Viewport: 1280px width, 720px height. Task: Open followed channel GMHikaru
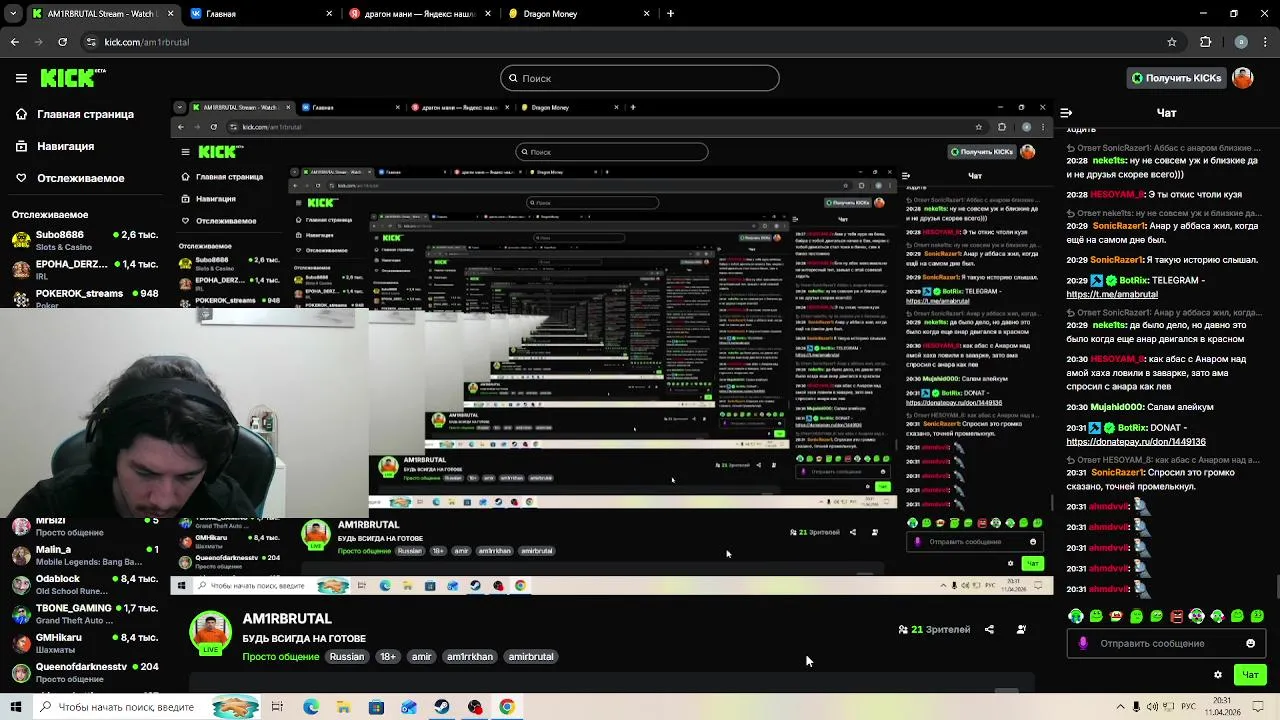pyautogui.click(x=85, y=643)
